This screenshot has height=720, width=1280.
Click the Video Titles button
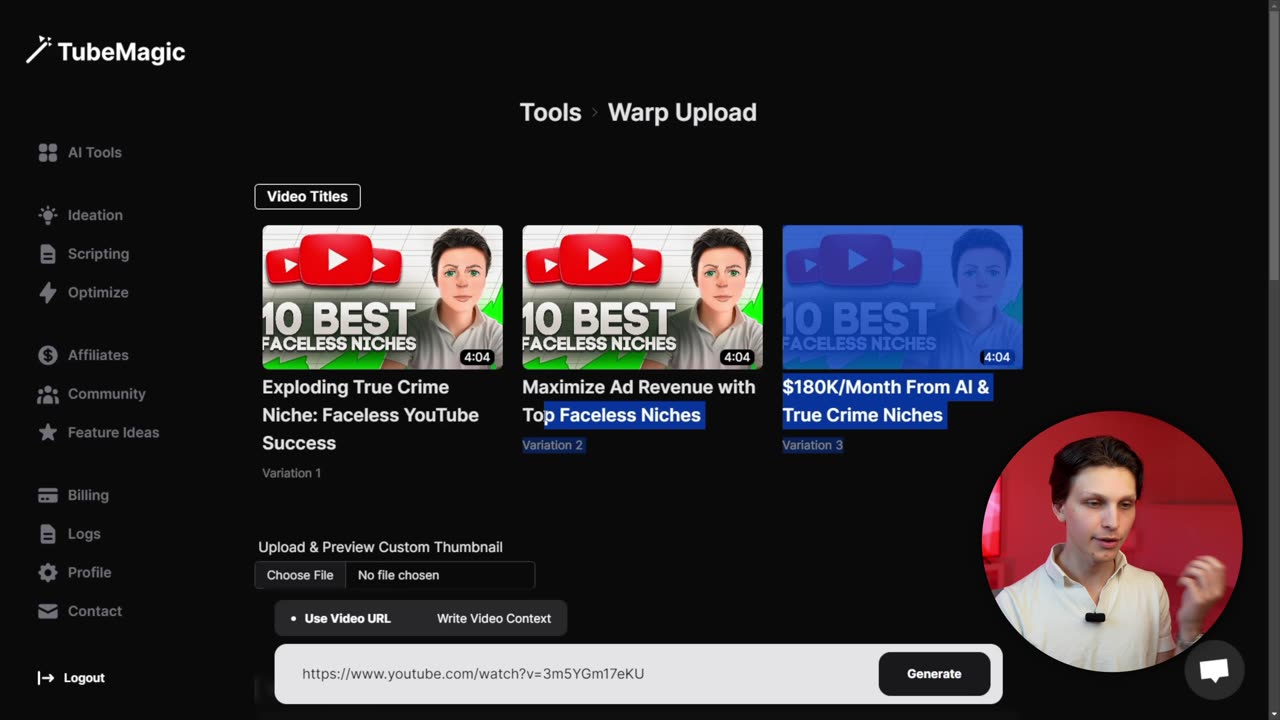[307, 196]
